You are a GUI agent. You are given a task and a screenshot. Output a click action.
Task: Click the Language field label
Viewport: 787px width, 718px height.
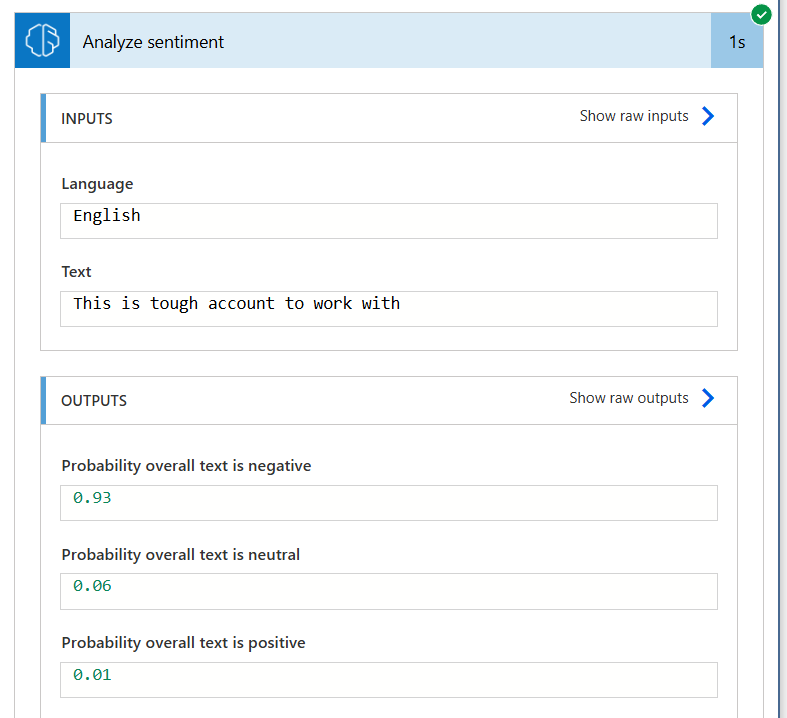click(97, 184)
